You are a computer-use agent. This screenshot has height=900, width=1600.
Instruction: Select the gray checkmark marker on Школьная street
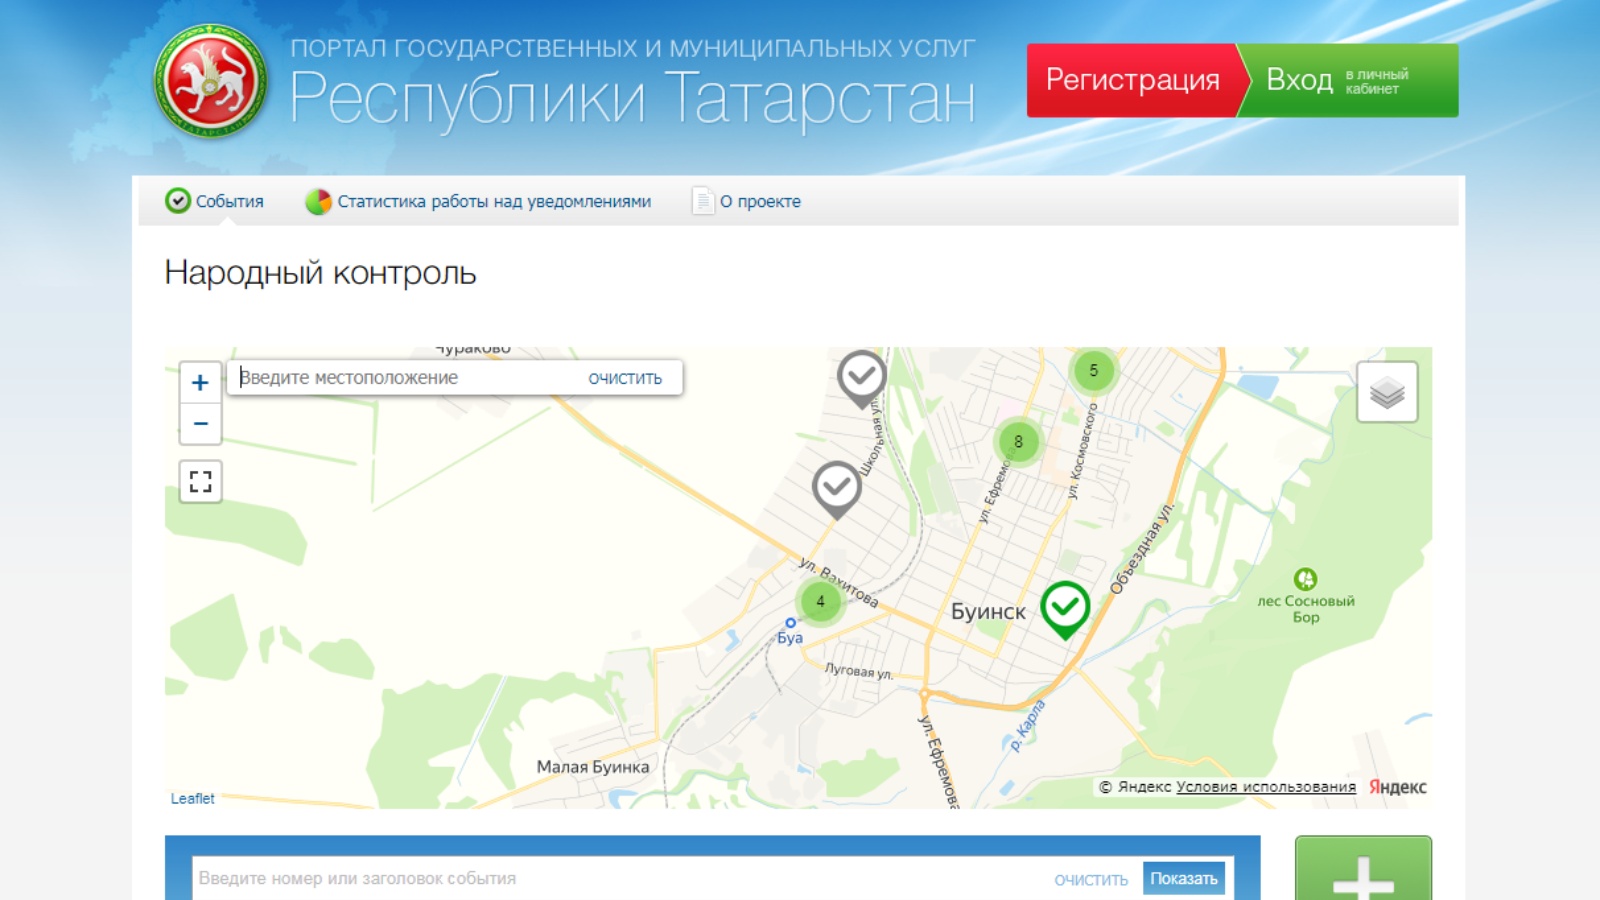(x=861, y=376)
